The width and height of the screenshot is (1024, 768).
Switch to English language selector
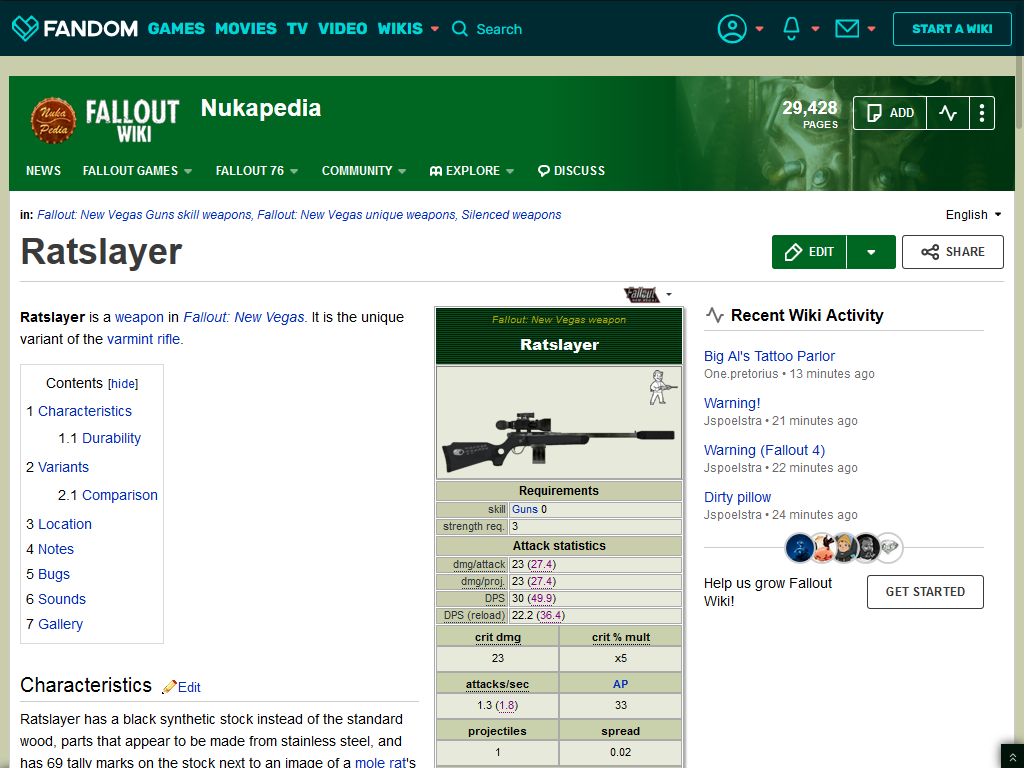point(972,214)
